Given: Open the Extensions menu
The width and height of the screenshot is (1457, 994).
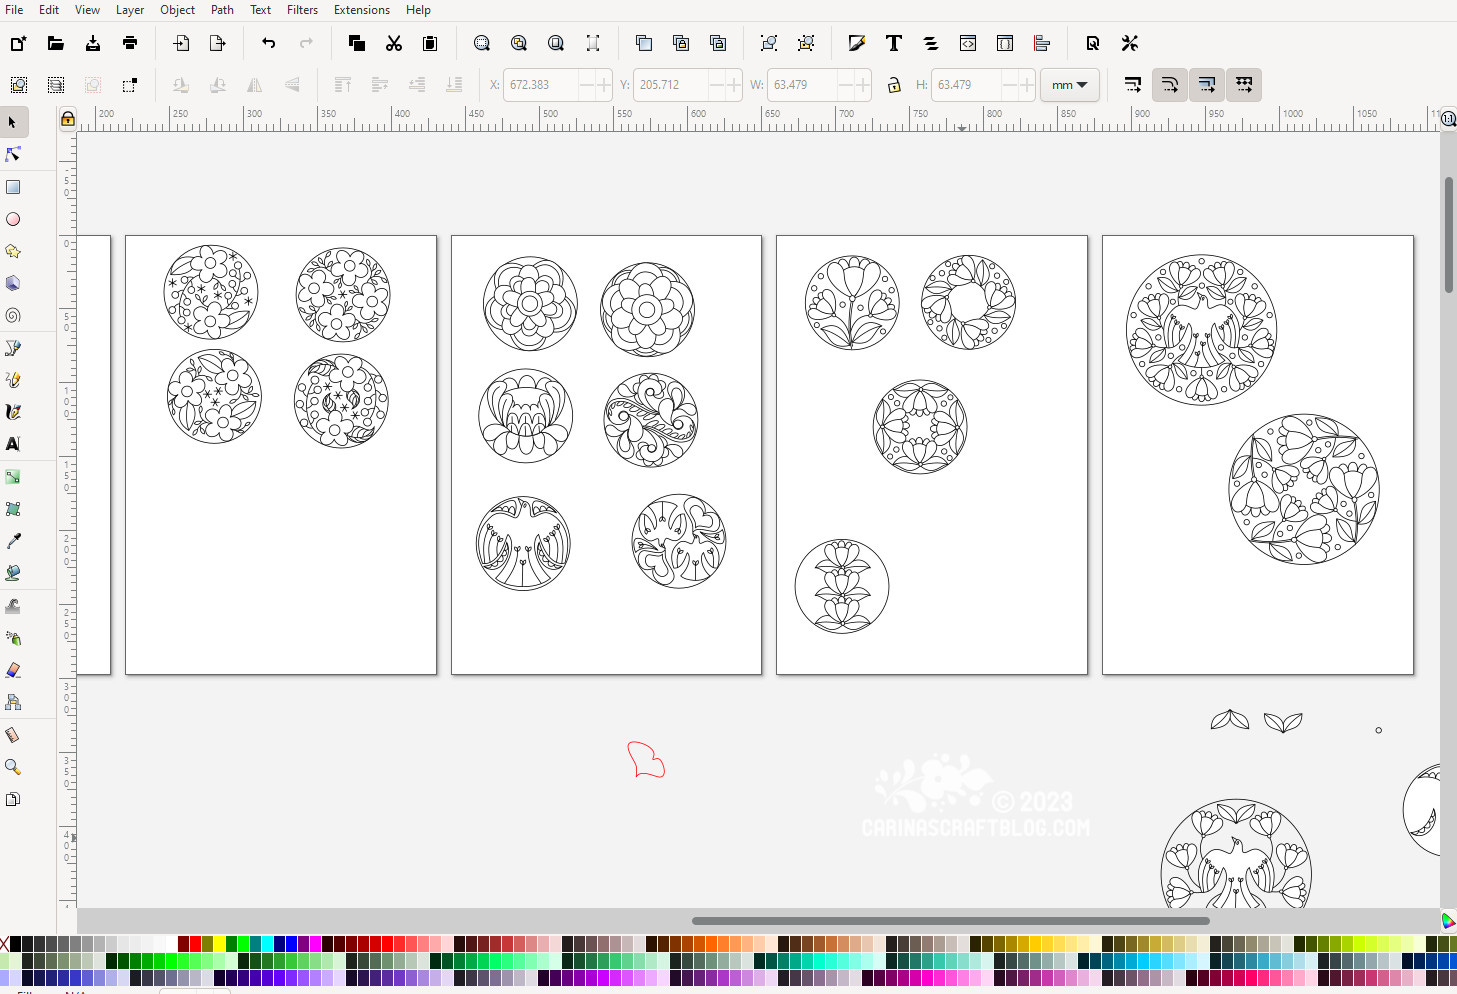Looking at the screenshot, I should point(362,10).
